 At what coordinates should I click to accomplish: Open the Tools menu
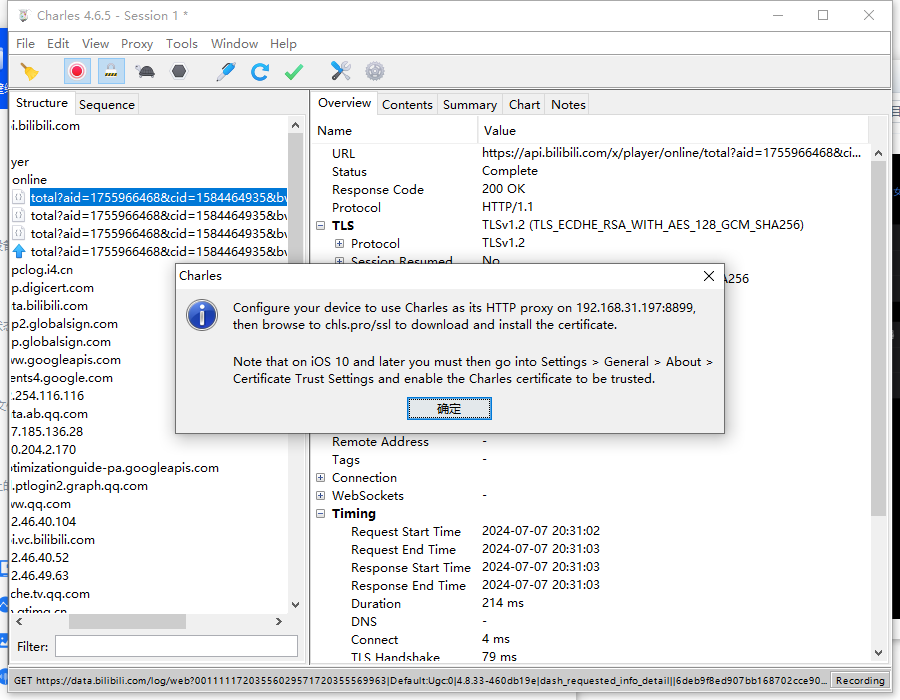click(x=181, y=44)
